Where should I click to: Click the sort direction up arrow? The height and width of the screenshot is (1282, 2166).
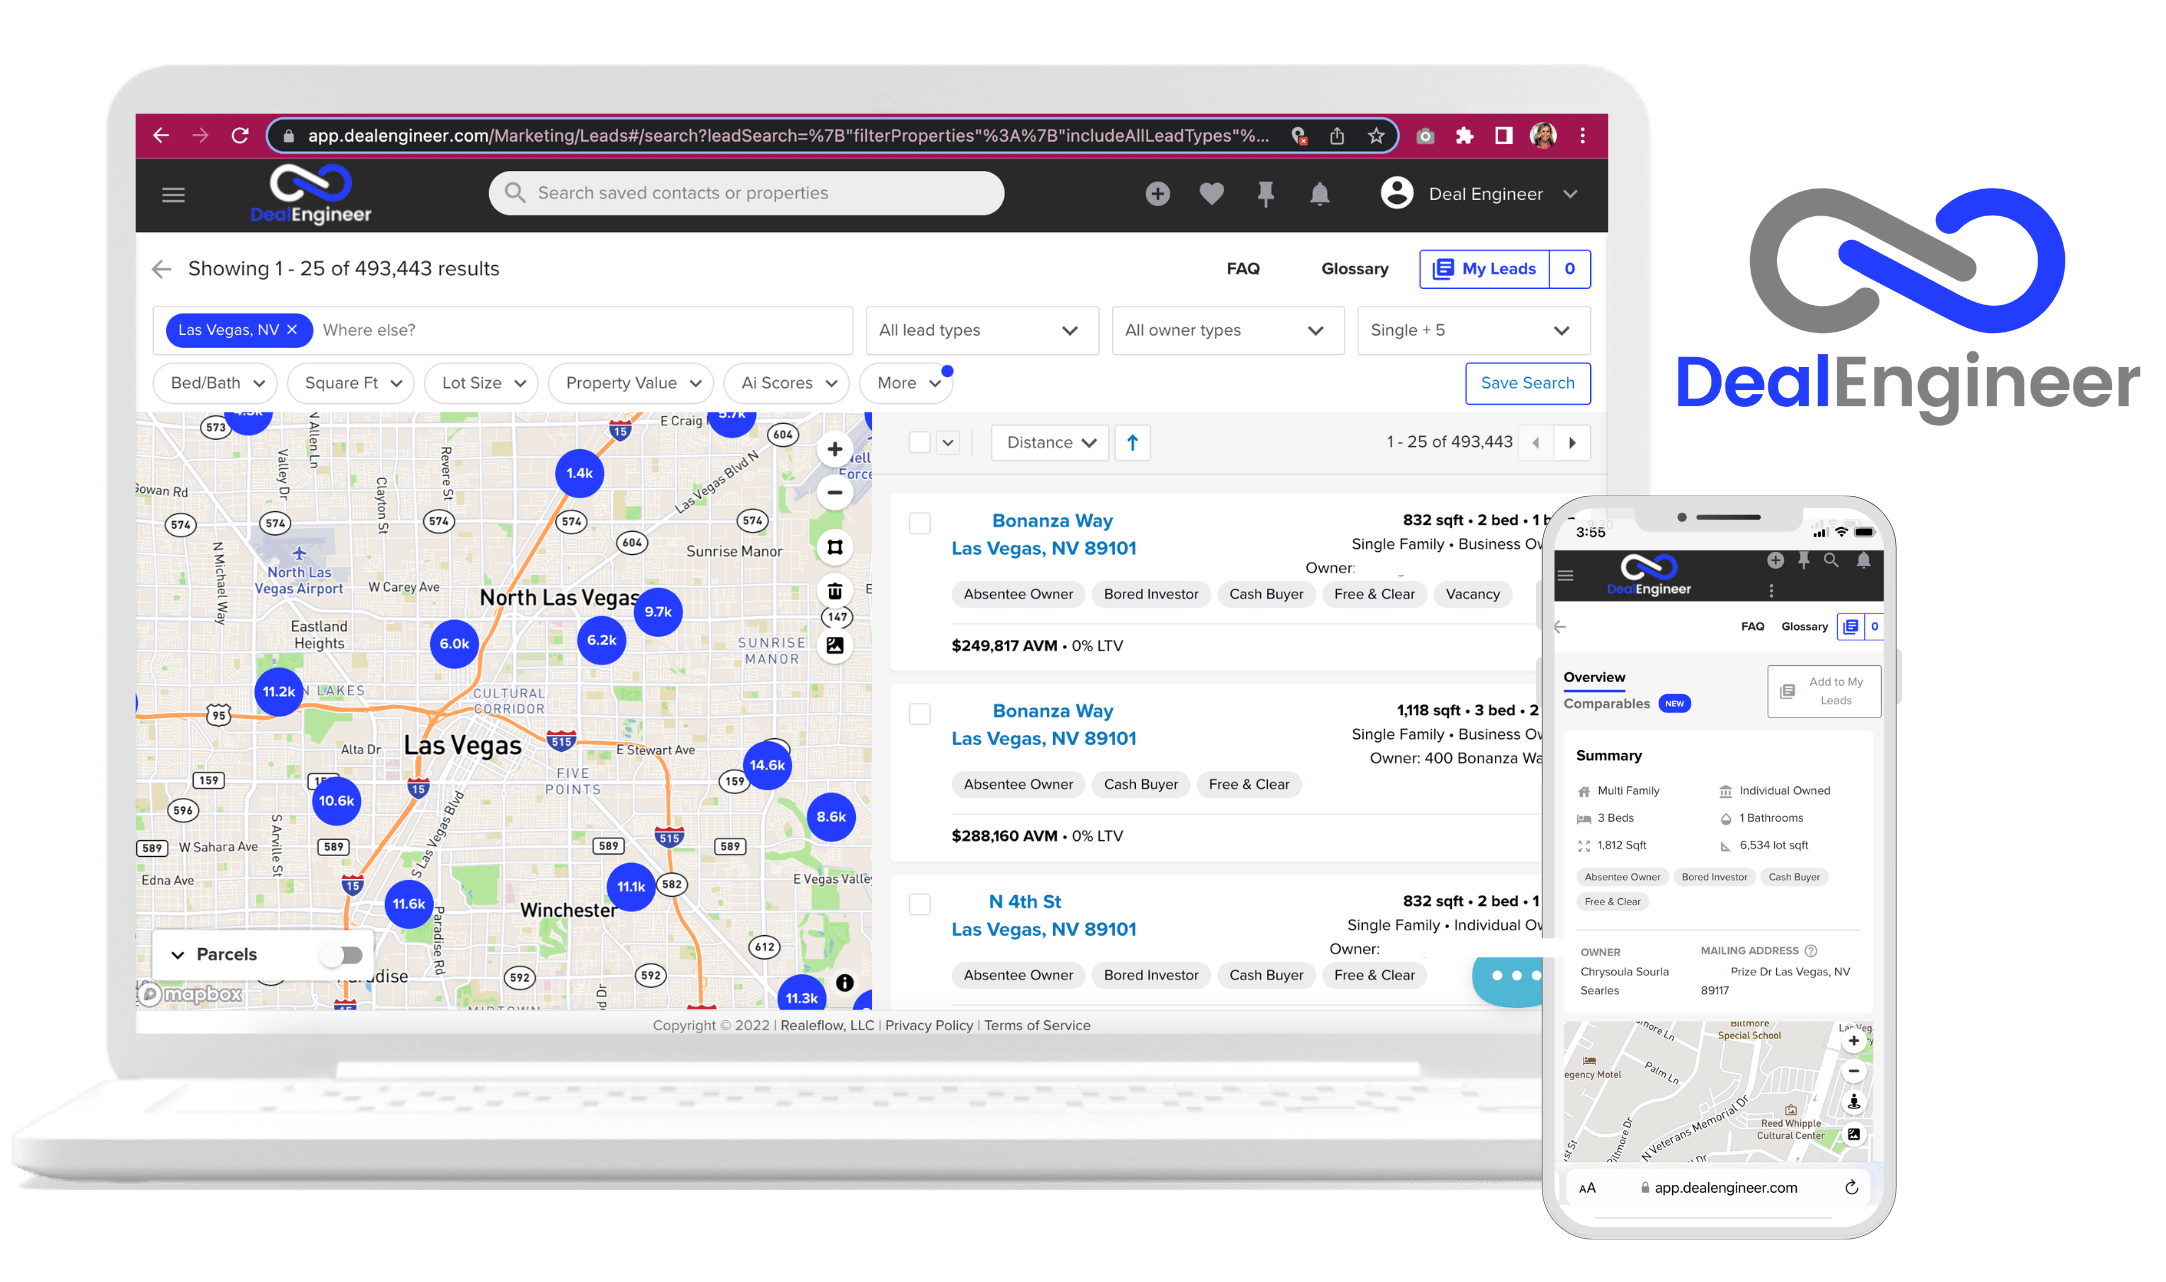(x=1132, y=443)
